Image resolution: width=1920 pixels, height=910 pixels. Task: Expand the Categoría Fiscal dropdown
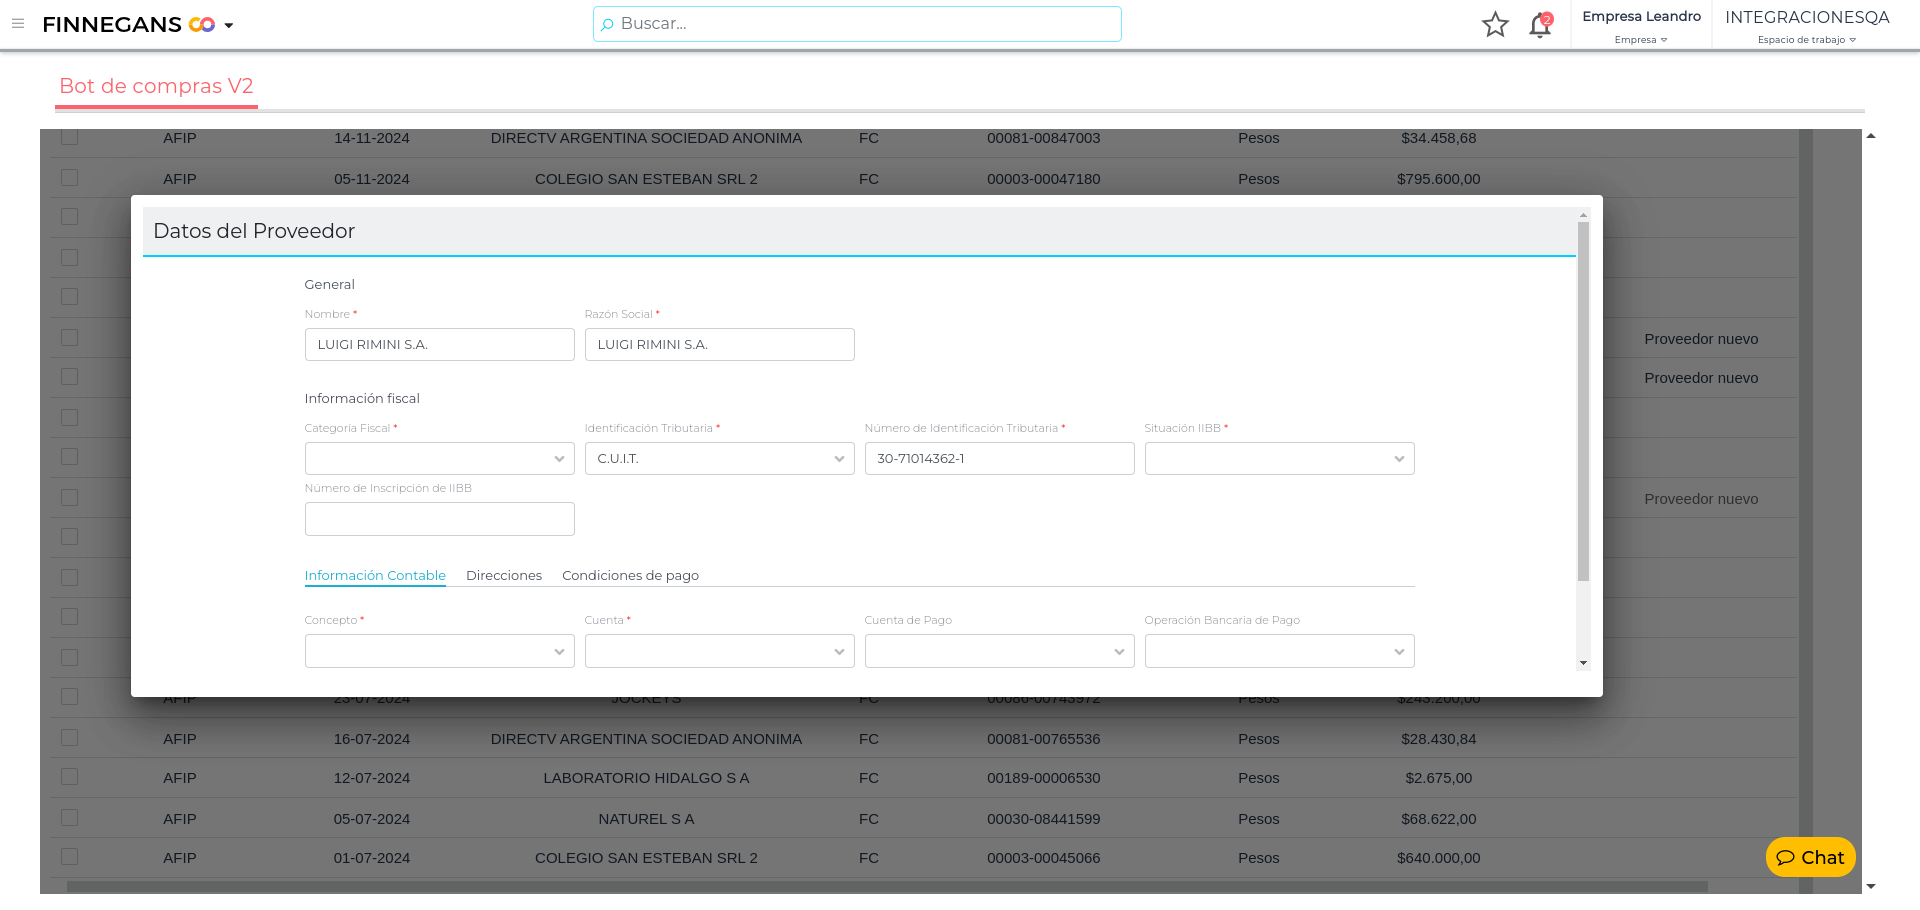point(439,459)
